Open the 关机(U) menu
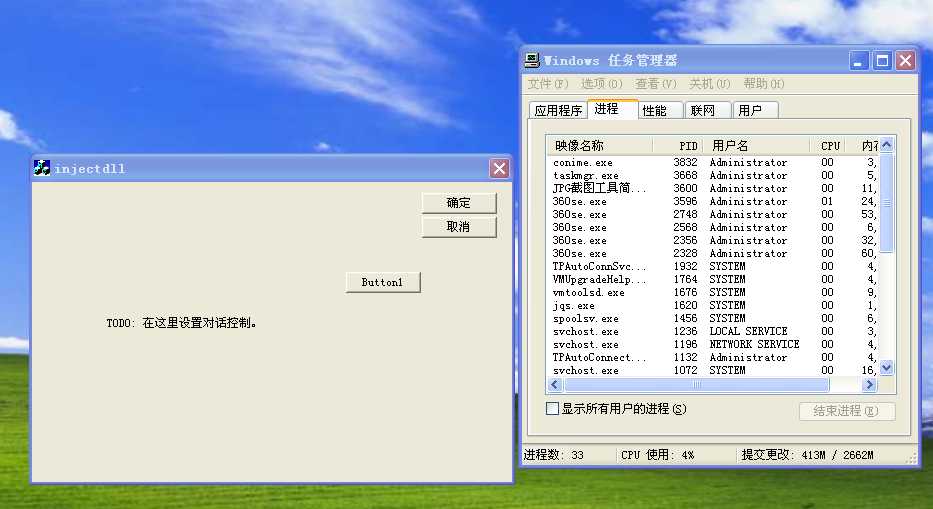The width and height of the screenshot is (933, 509). pos(709,84)
